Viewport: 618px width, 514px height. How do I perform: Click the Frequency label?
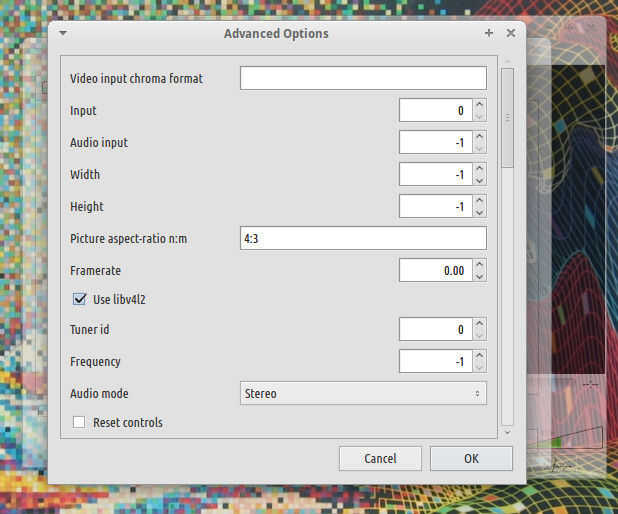pyautogui.click(x=95, y=361)
